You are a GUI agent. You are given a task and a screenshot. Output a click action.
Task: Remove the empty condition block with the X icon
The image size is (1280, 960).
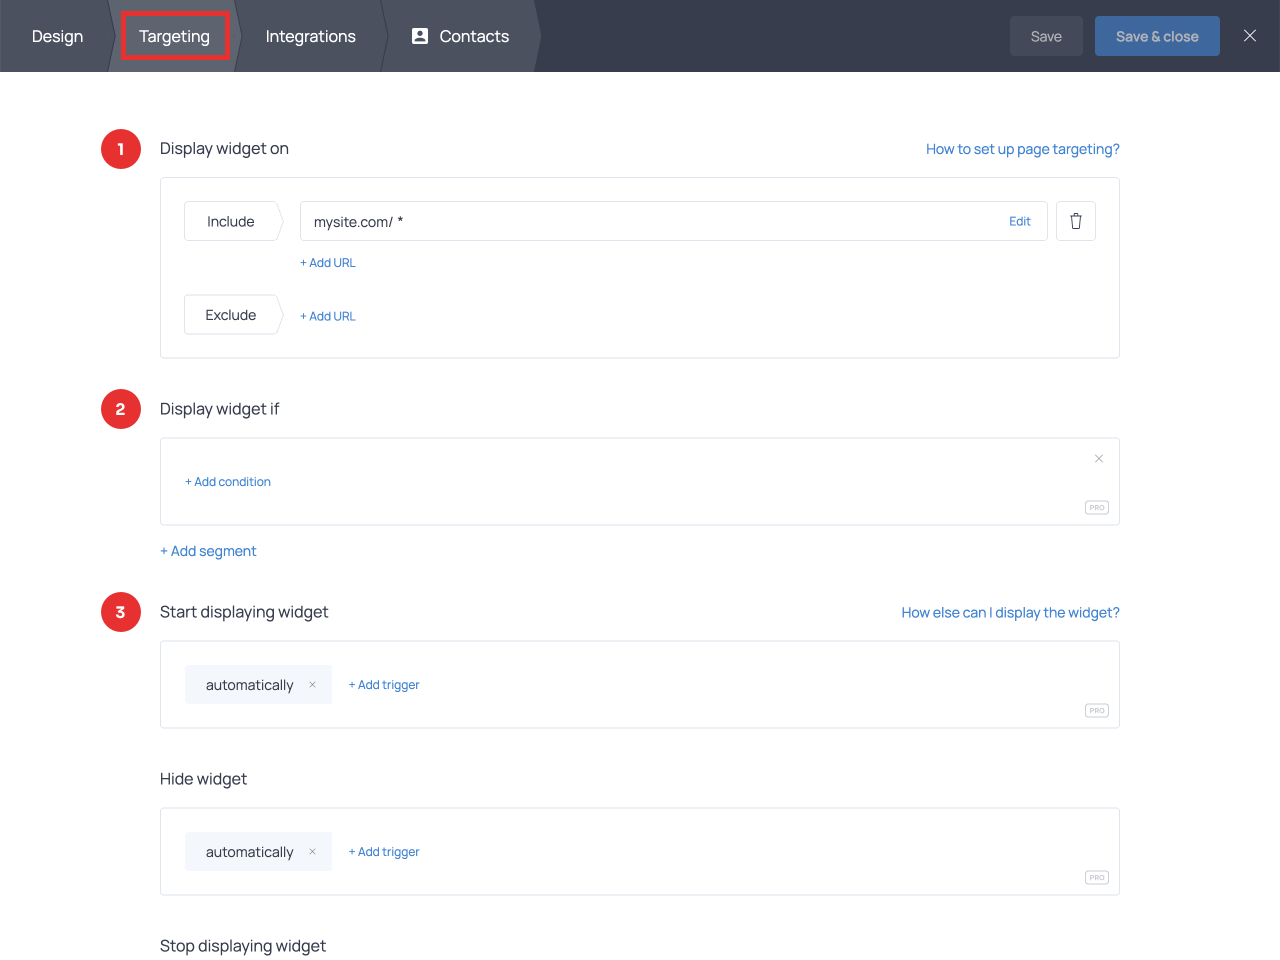point(1098,458)
